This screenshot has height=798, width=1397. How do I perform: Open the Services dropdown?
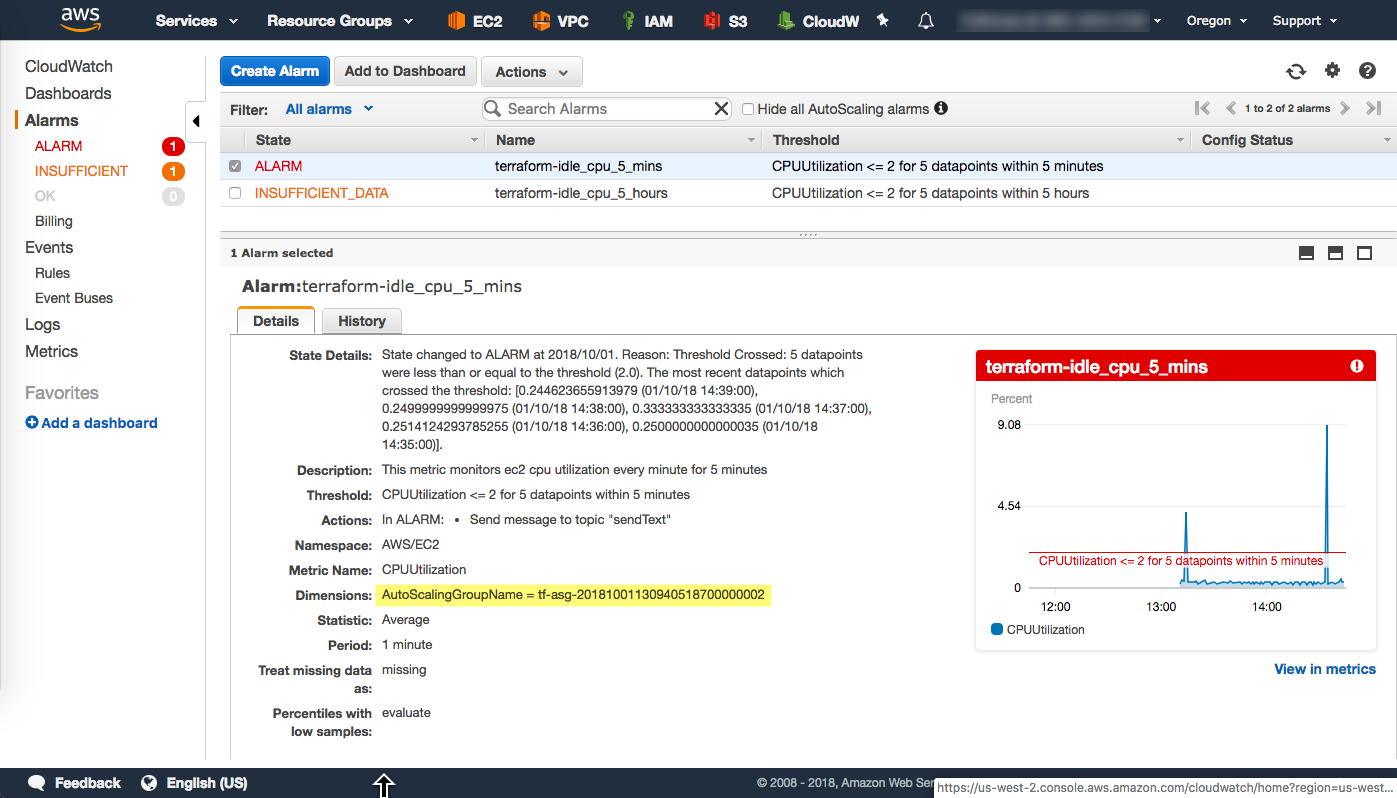tap(197, 20)
